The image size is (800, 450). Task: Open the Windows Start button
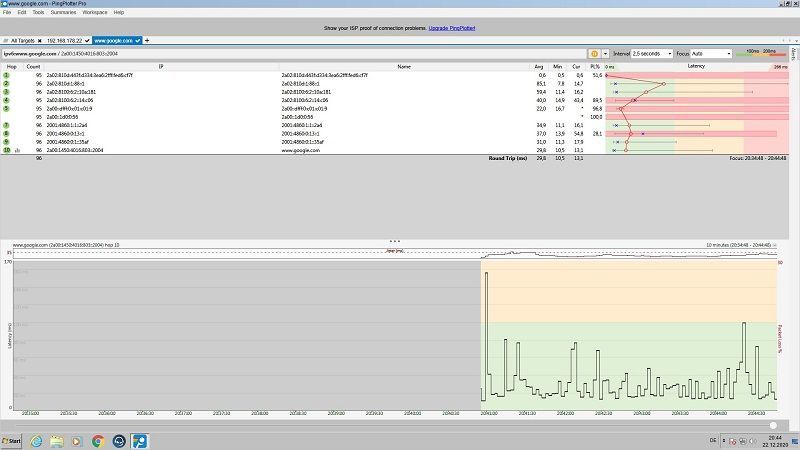pyautogui.click(x=11, y=441)
